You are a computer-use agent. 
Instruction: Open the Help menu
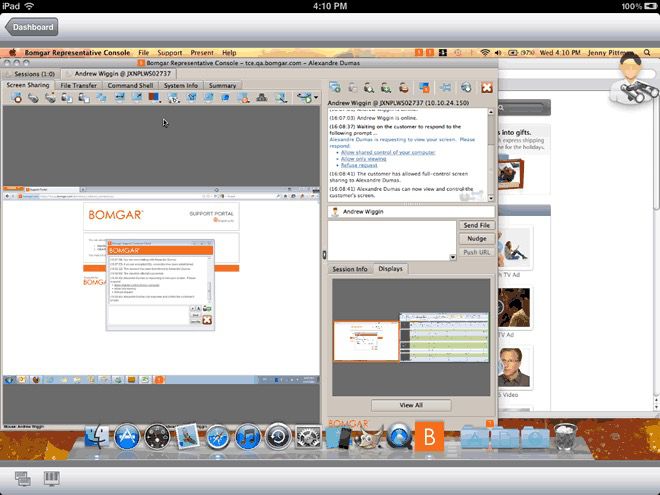click(229, 53)
